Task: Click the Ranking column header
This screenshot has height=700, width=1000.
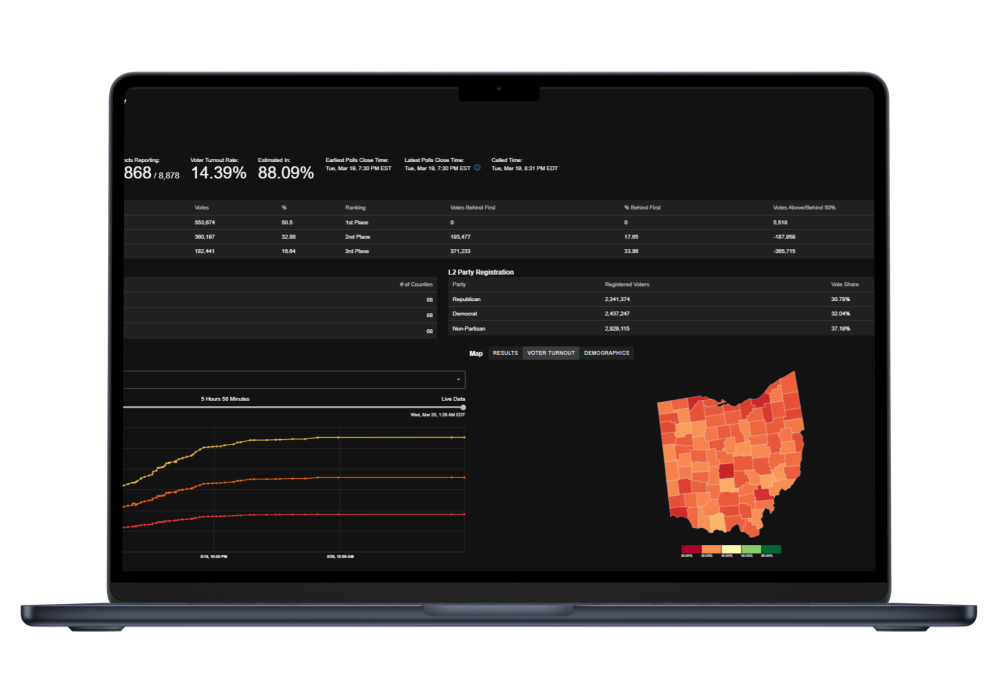Action: pyautogui.click(x=356, y=207)
